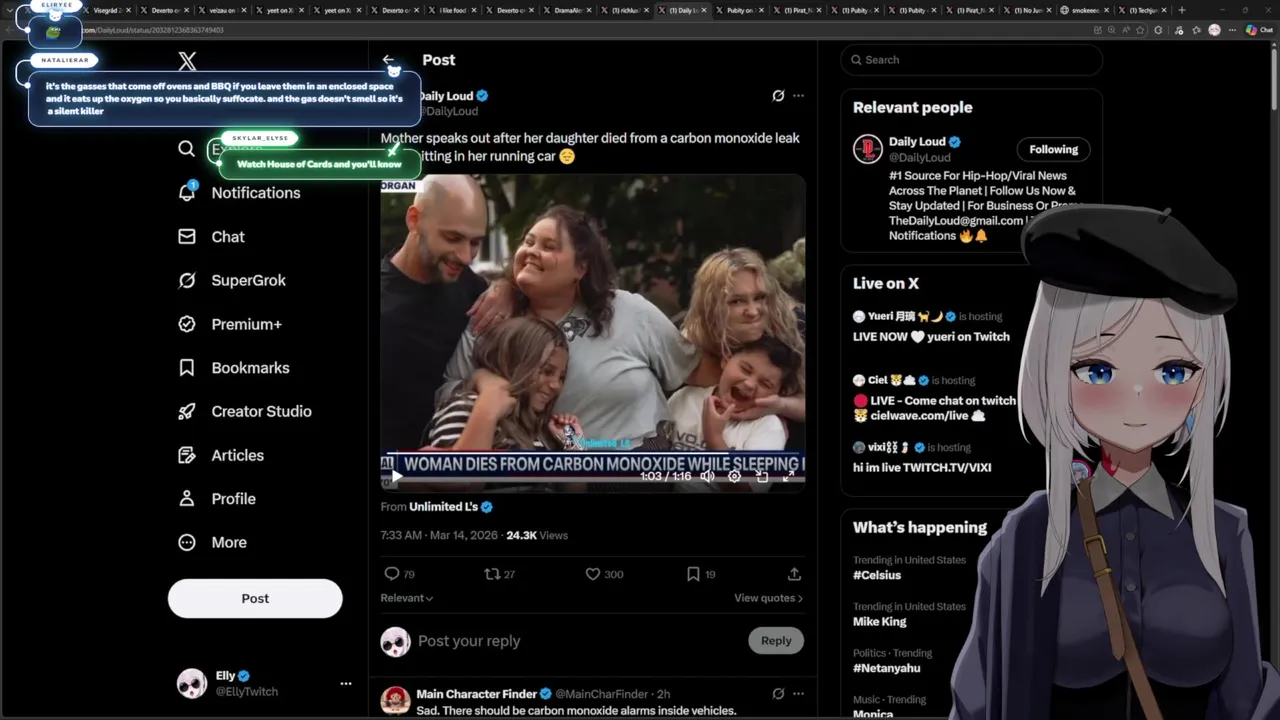Screen dimensions: 1280x720
Task: Open Main Character Finder profile name
Action: tap(476, 694)
